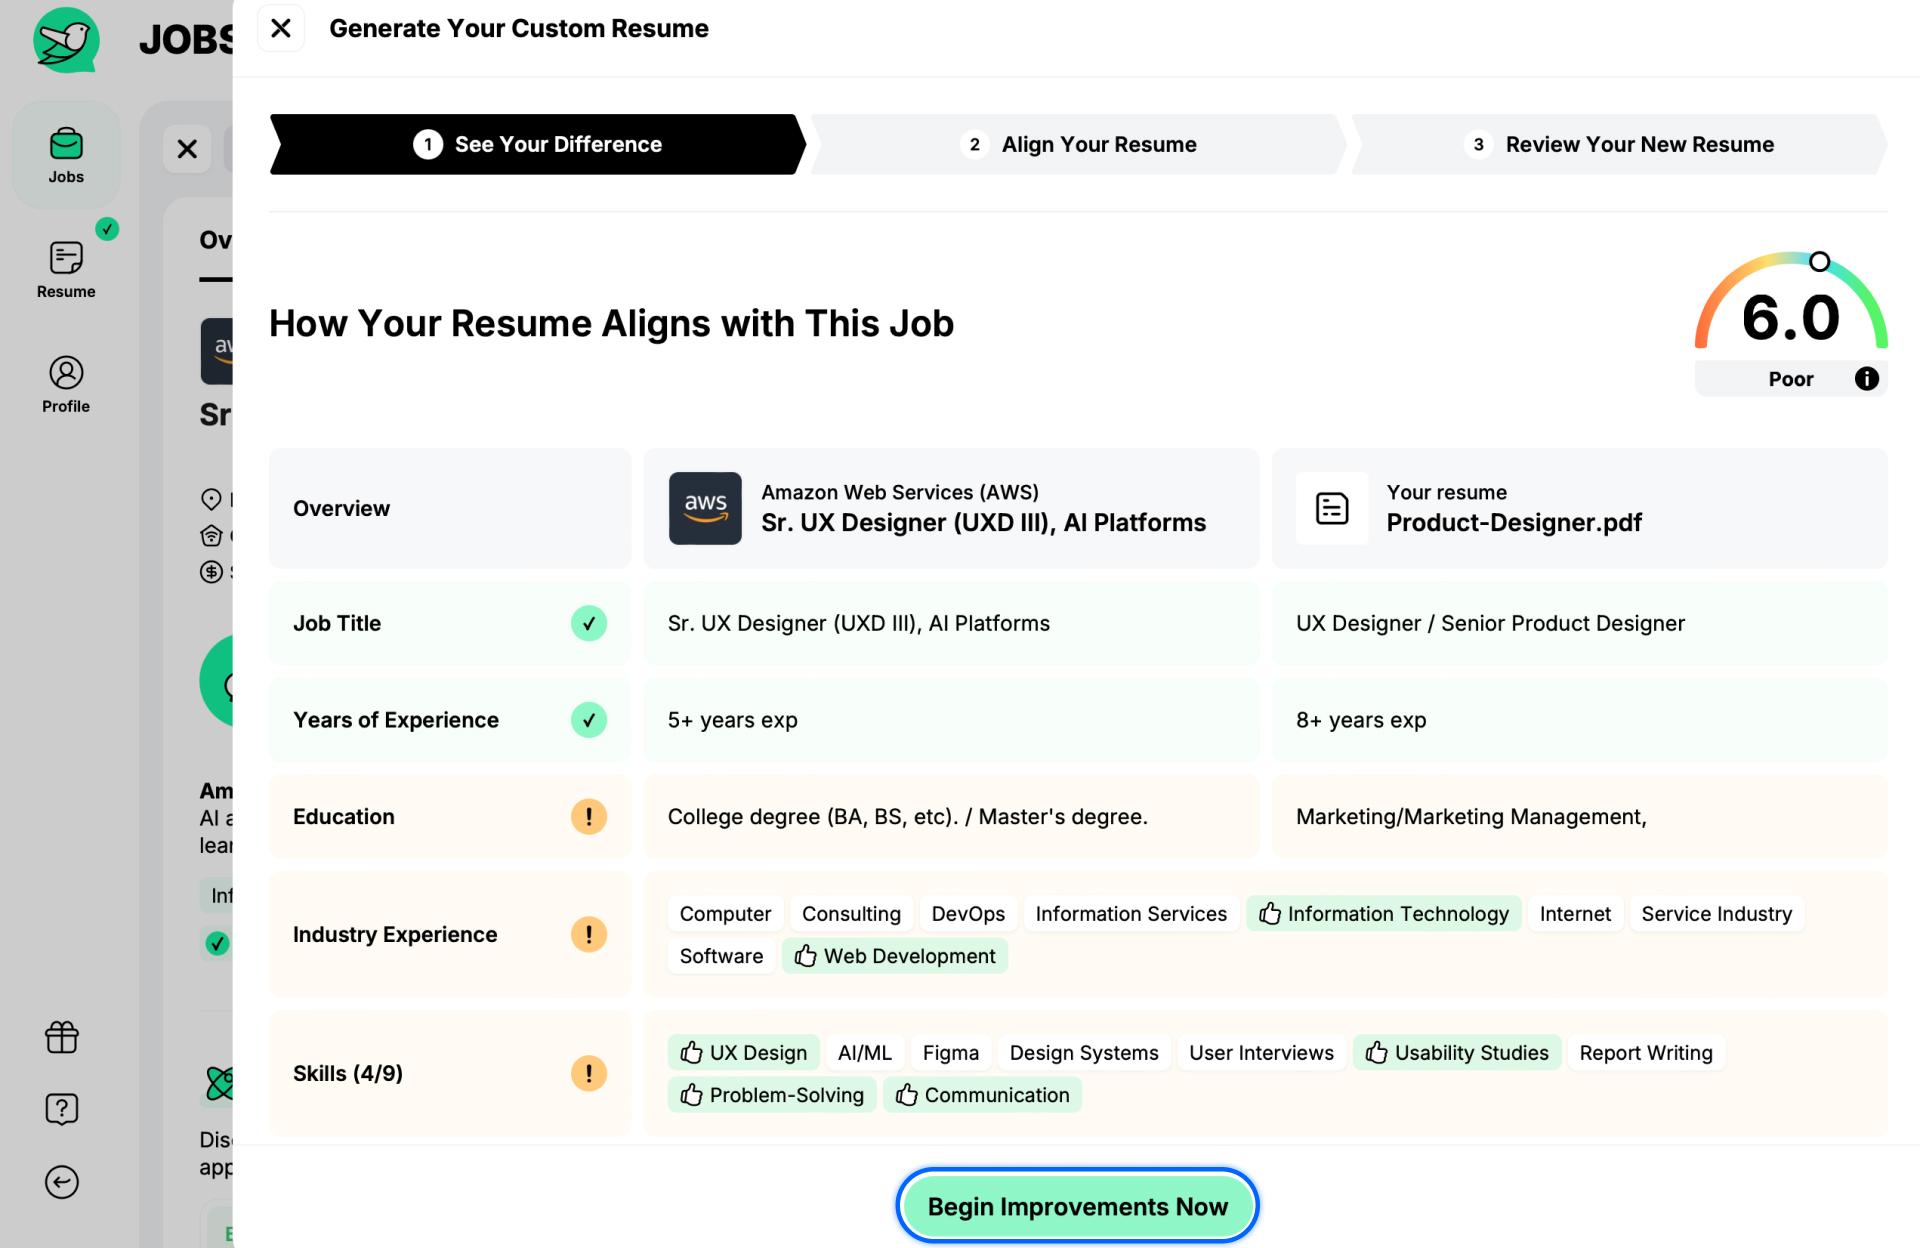This screenshot has height=1248, width=1920.
Task: Click the Profile navigation icon
Action: coord(64,385)
